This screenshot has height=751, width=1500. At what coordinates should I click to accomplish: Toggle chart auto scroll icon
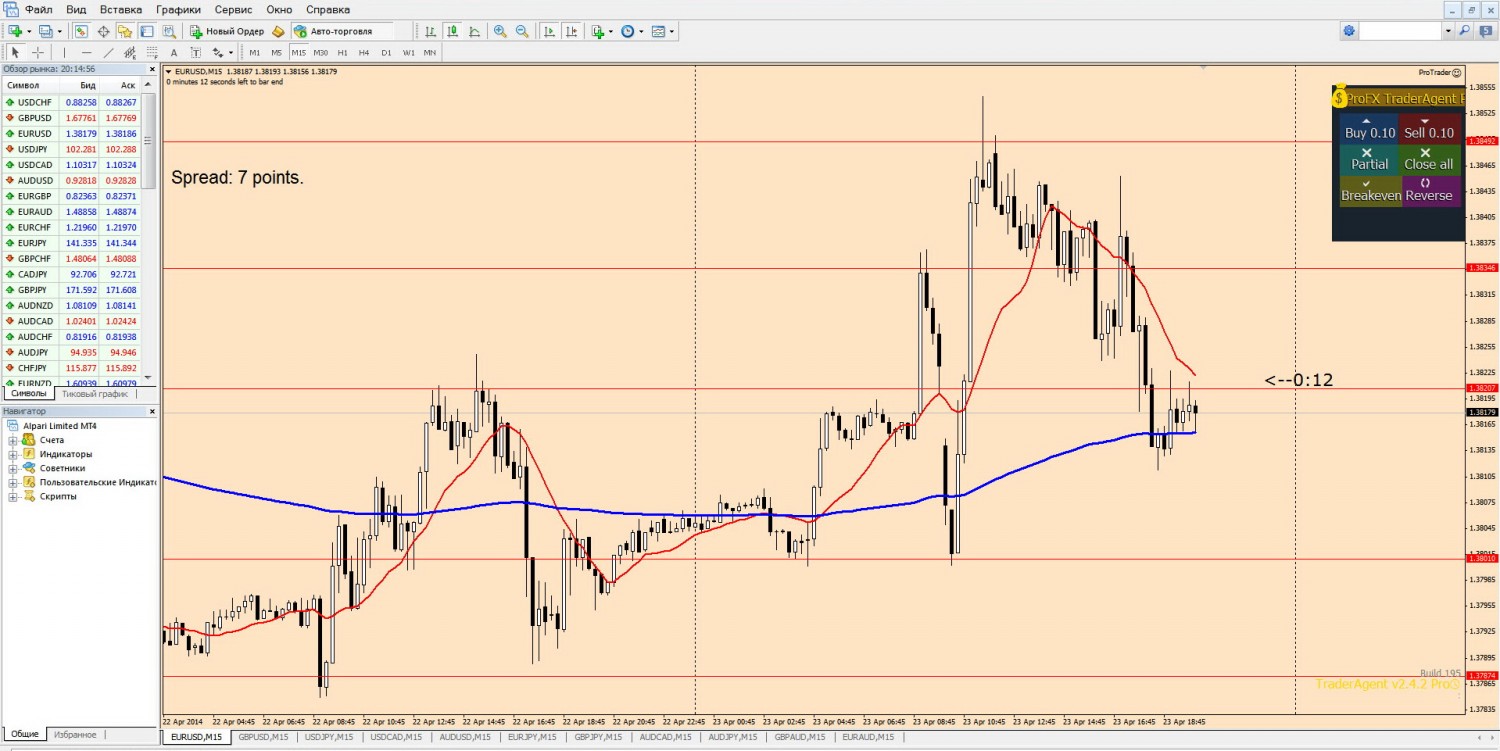pos(549,31)
